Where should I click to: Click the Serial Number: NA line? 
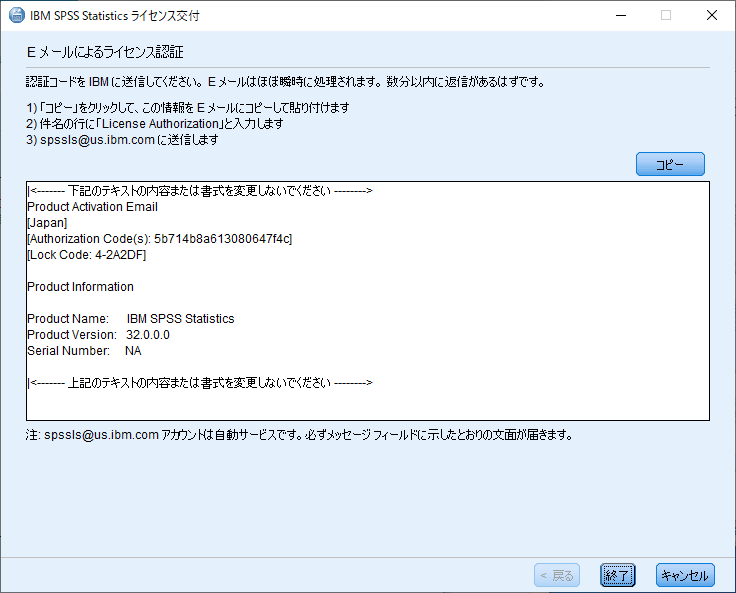[84, 351]
